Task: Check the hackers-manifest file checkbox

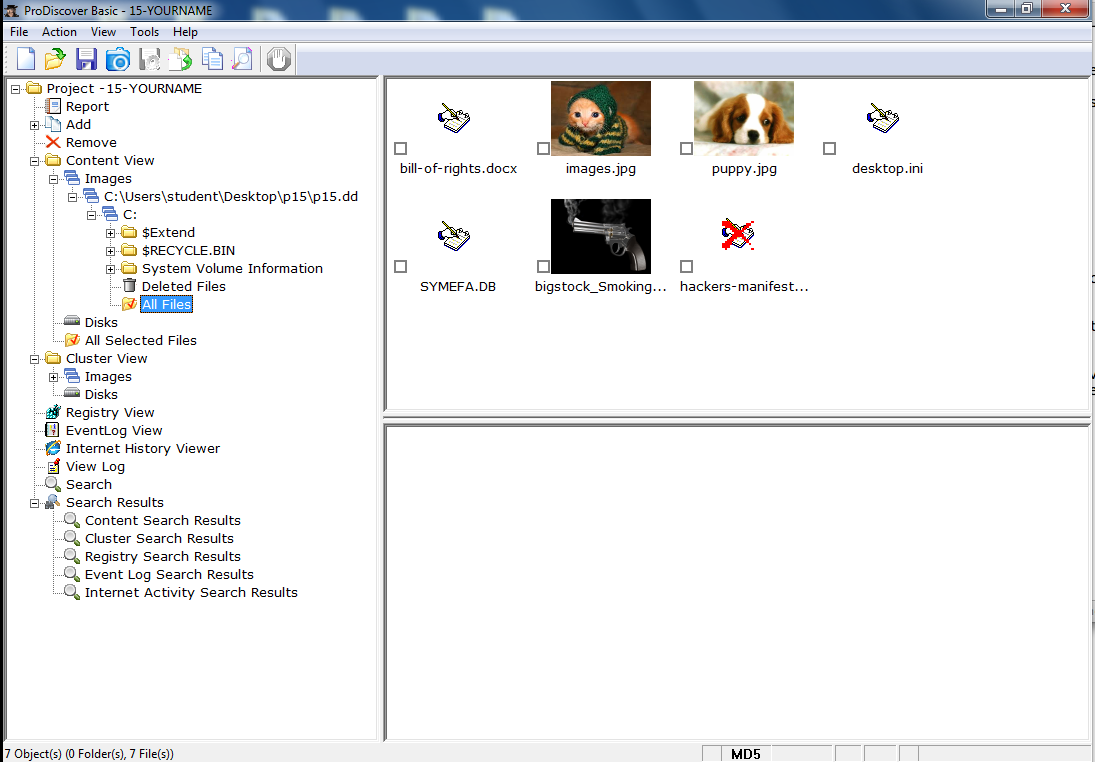Action: tap(686, 267)
